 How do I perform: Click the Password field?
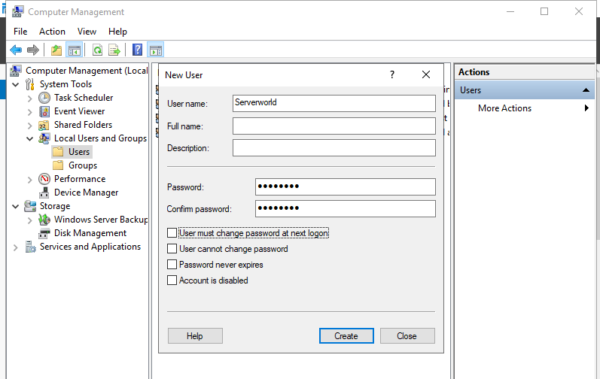(345, 187)
